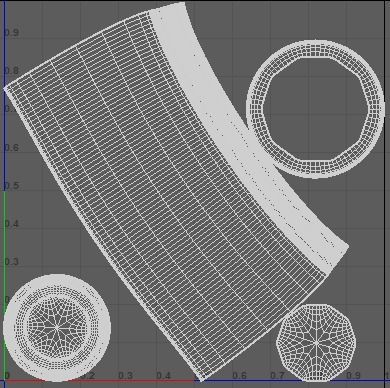Click the 0.8 label on the vertical axis
This screenshot has height=388, width=390.
pyautogui.click(x=12, y=71)
